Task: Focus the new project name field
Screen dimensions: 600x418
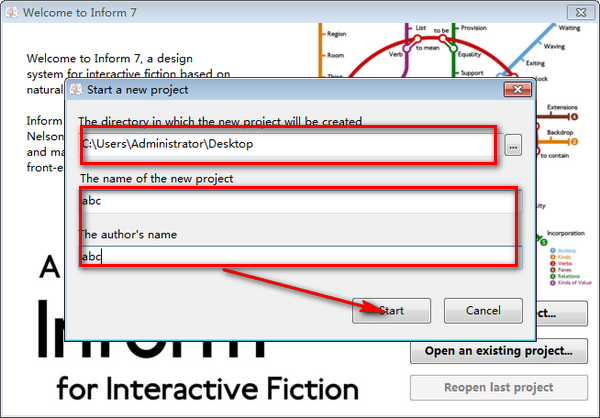Action: point(300,201)
